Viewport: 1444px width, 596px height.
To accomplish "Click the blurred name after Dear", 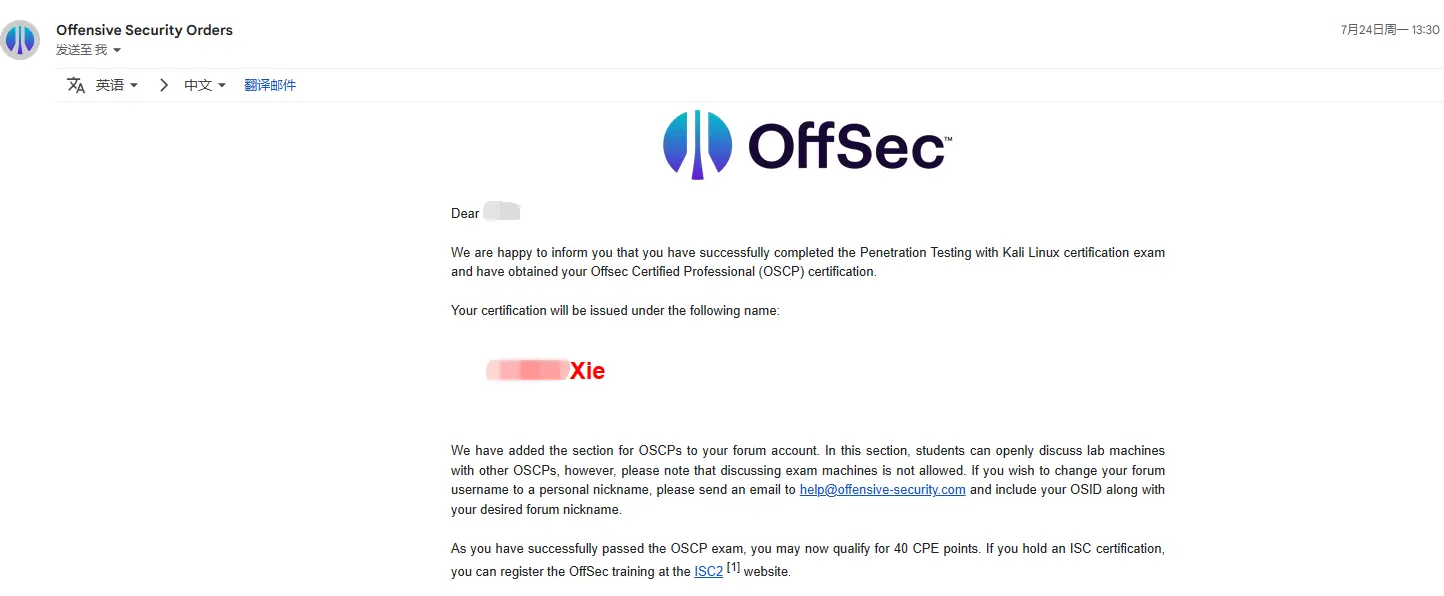I will click(501, 212).
